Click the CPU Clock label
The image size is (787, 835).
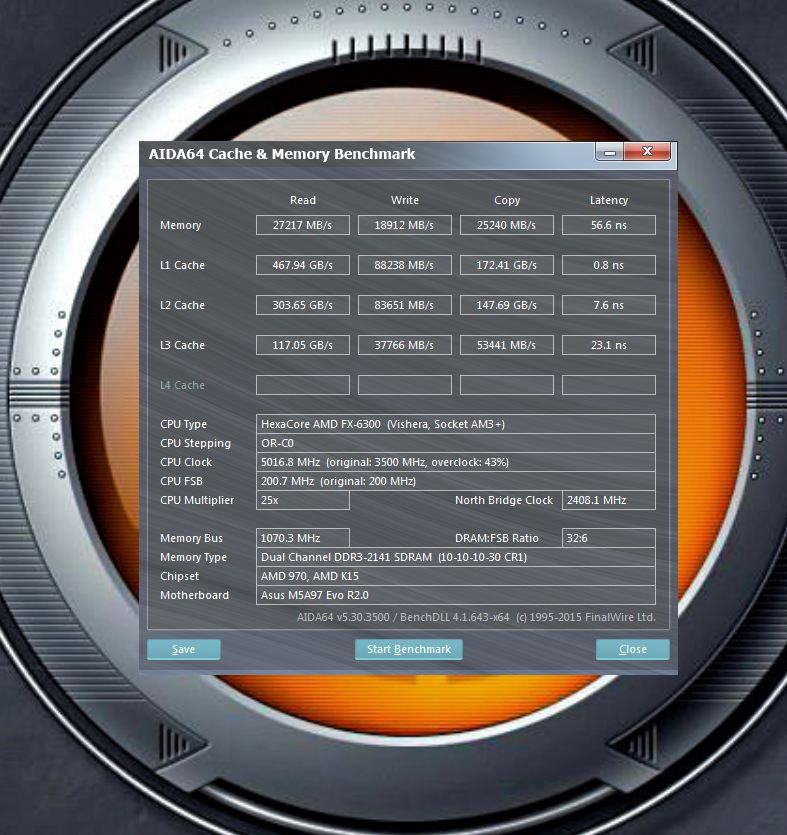(186, 462)
